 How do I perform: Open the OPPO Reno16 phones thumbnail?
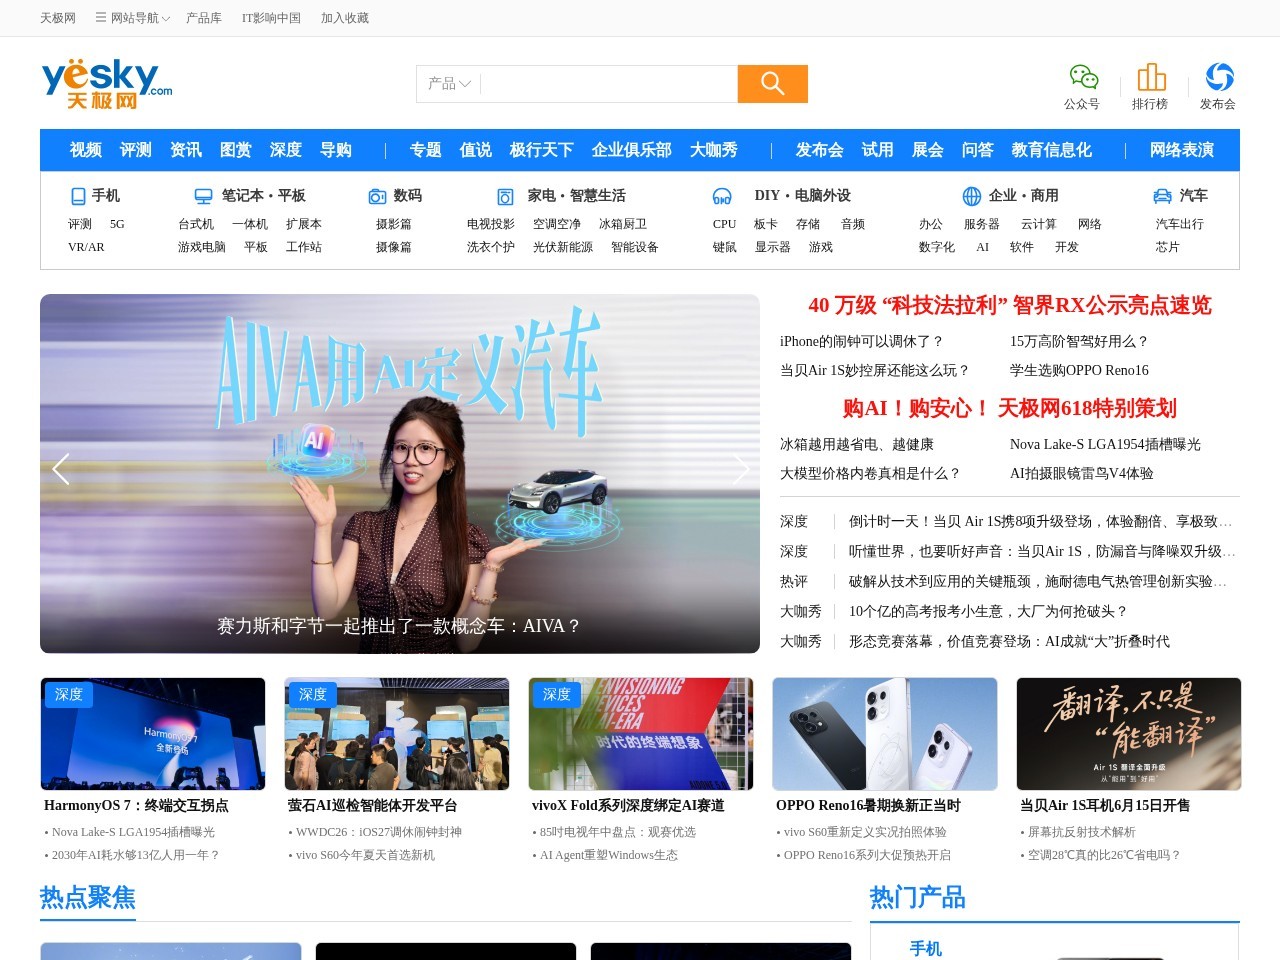[x=885, y=734]
